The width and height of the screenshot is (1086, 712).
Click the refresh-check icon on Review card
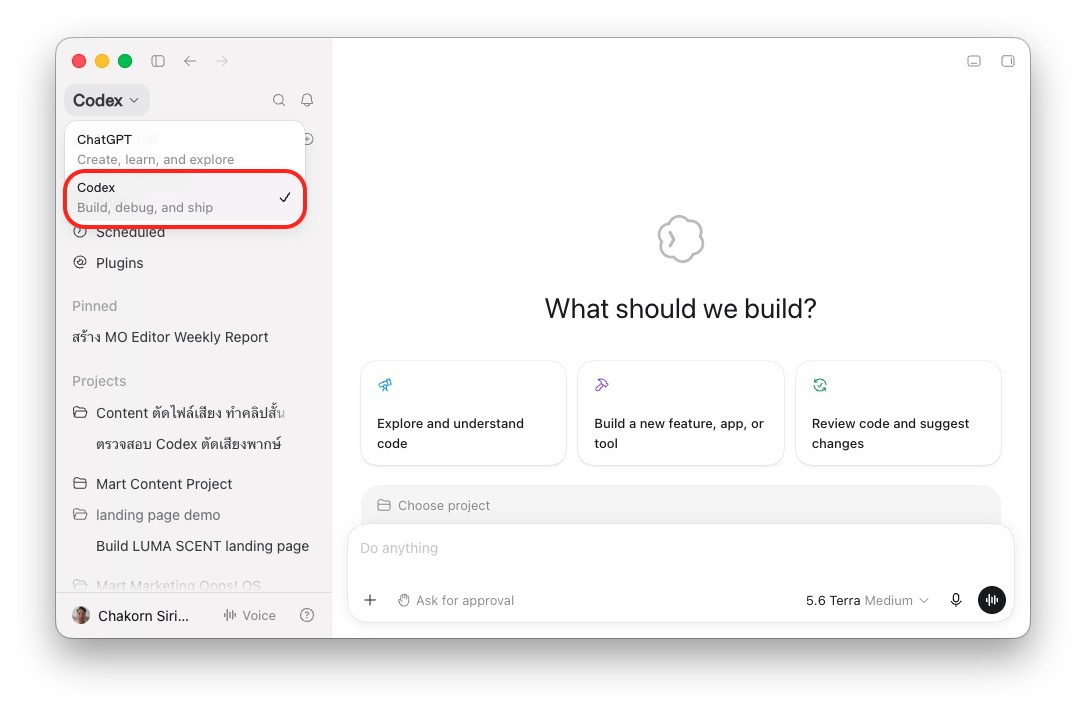click(820, 385)
